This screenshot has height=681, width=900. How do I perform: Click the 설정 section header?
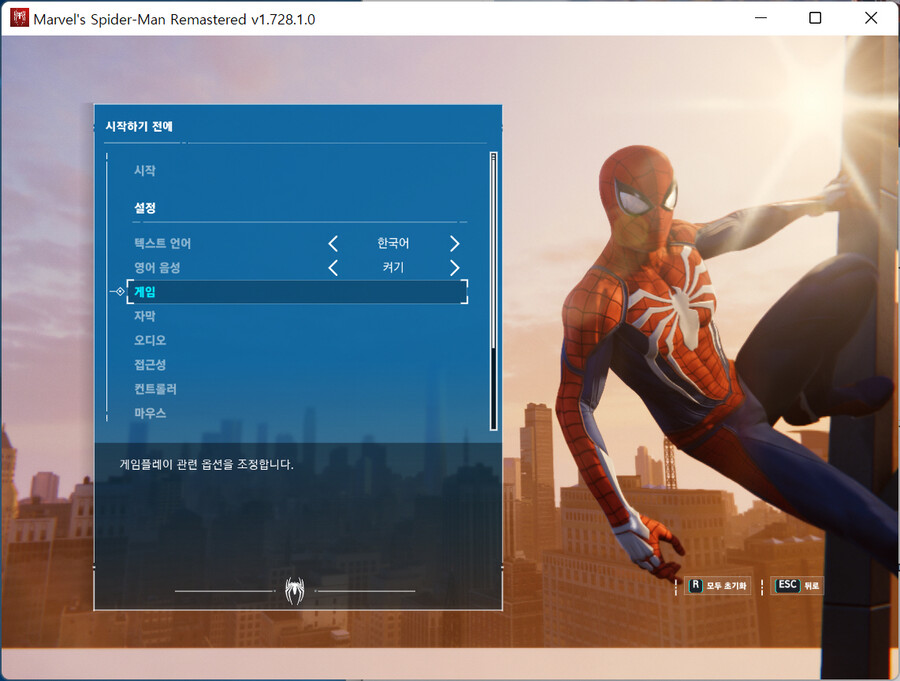tap(145, 208)
